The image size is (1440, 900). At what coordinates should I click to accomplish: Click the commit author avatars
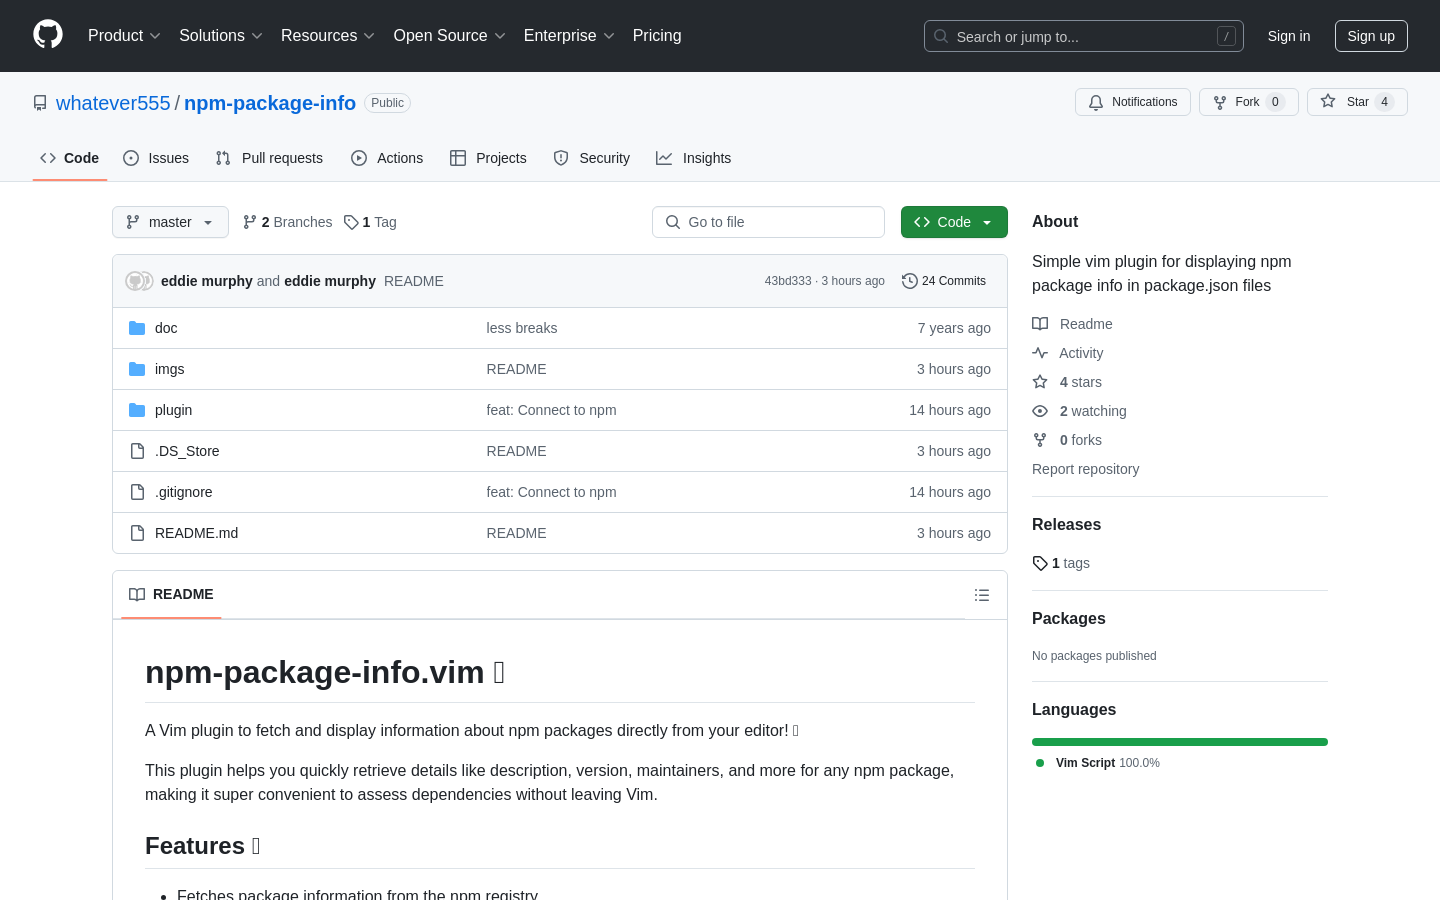(x=139, y=281)
